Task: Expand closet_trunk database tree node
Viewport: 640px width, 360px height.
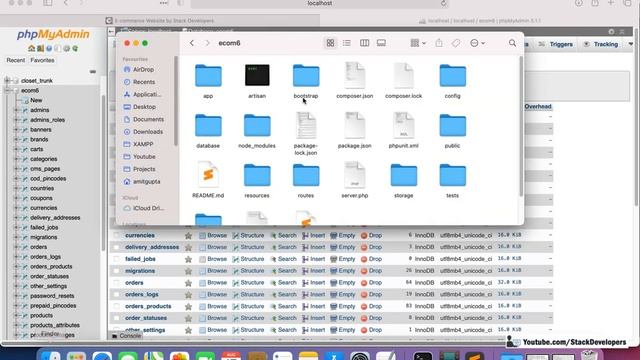Action: pos(7,80)
